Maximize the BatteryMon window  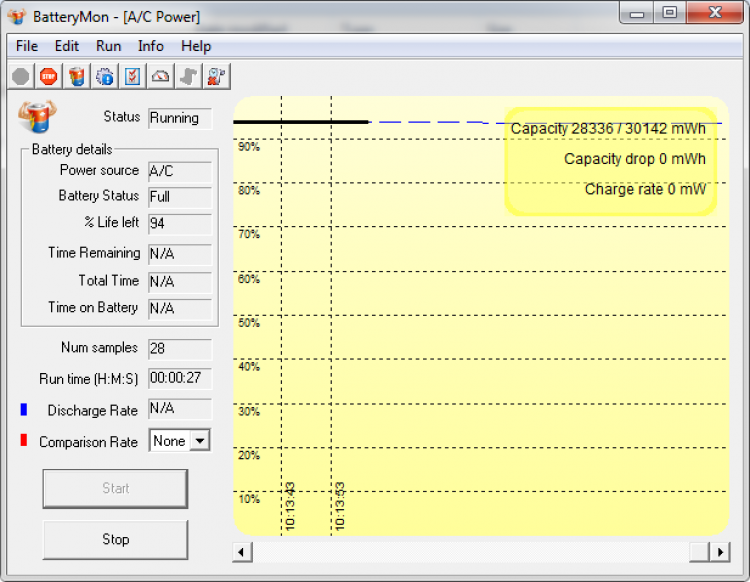click(670, 12)
